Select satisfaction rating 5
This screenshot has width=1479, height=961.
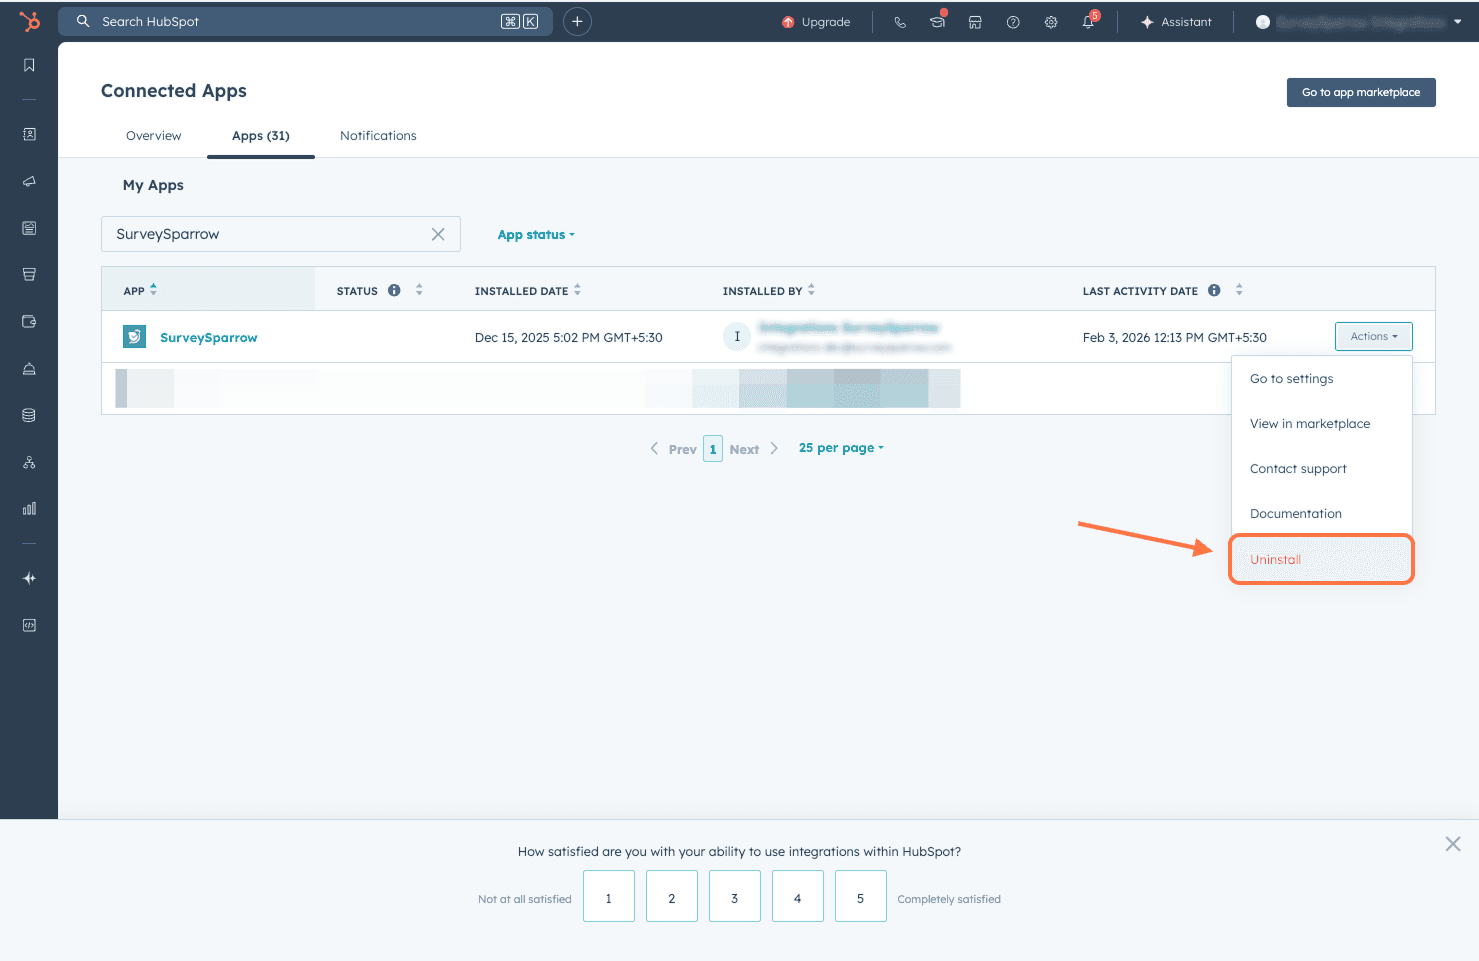pyautogui.click(x=860, y=896)
